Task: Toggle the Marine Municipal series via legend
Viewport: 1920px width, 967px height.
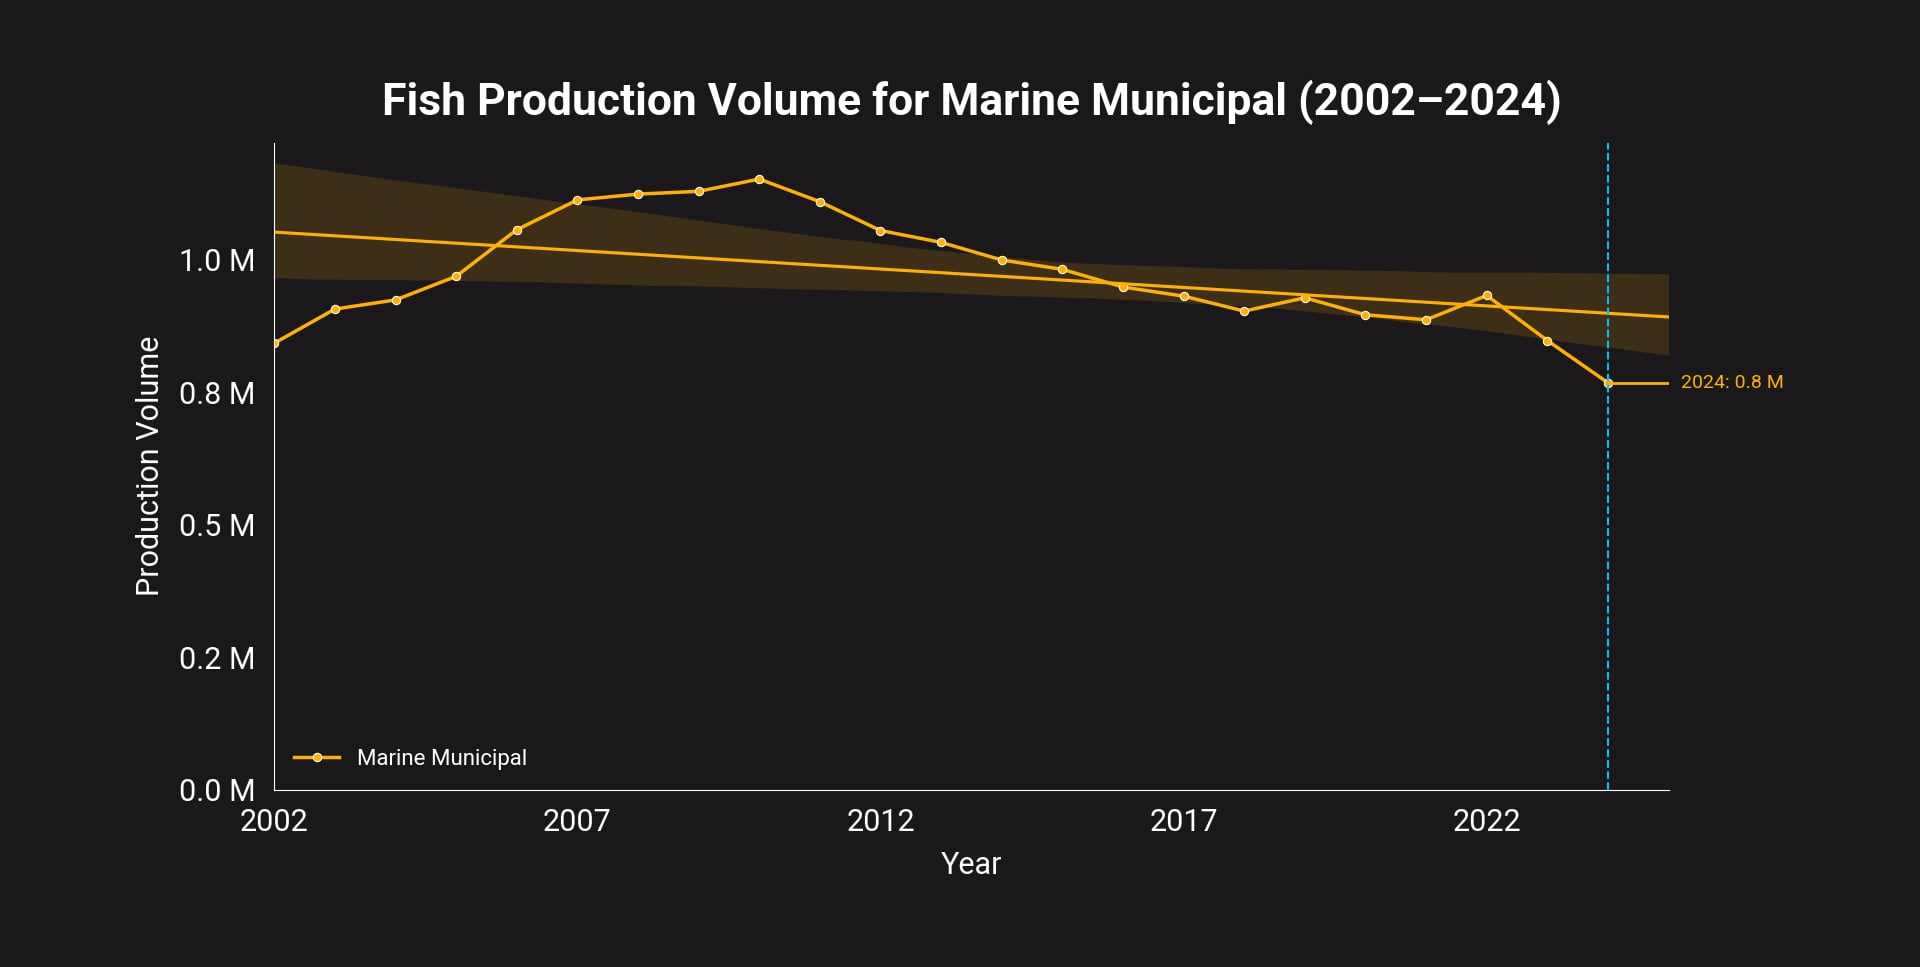Action: 442,757
